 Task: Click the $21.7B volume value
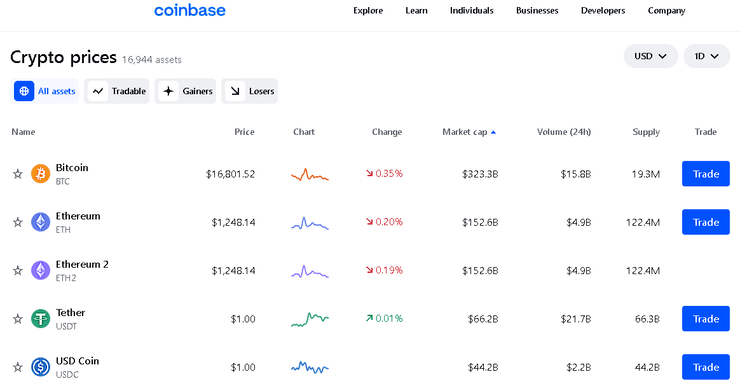point(576,319)
